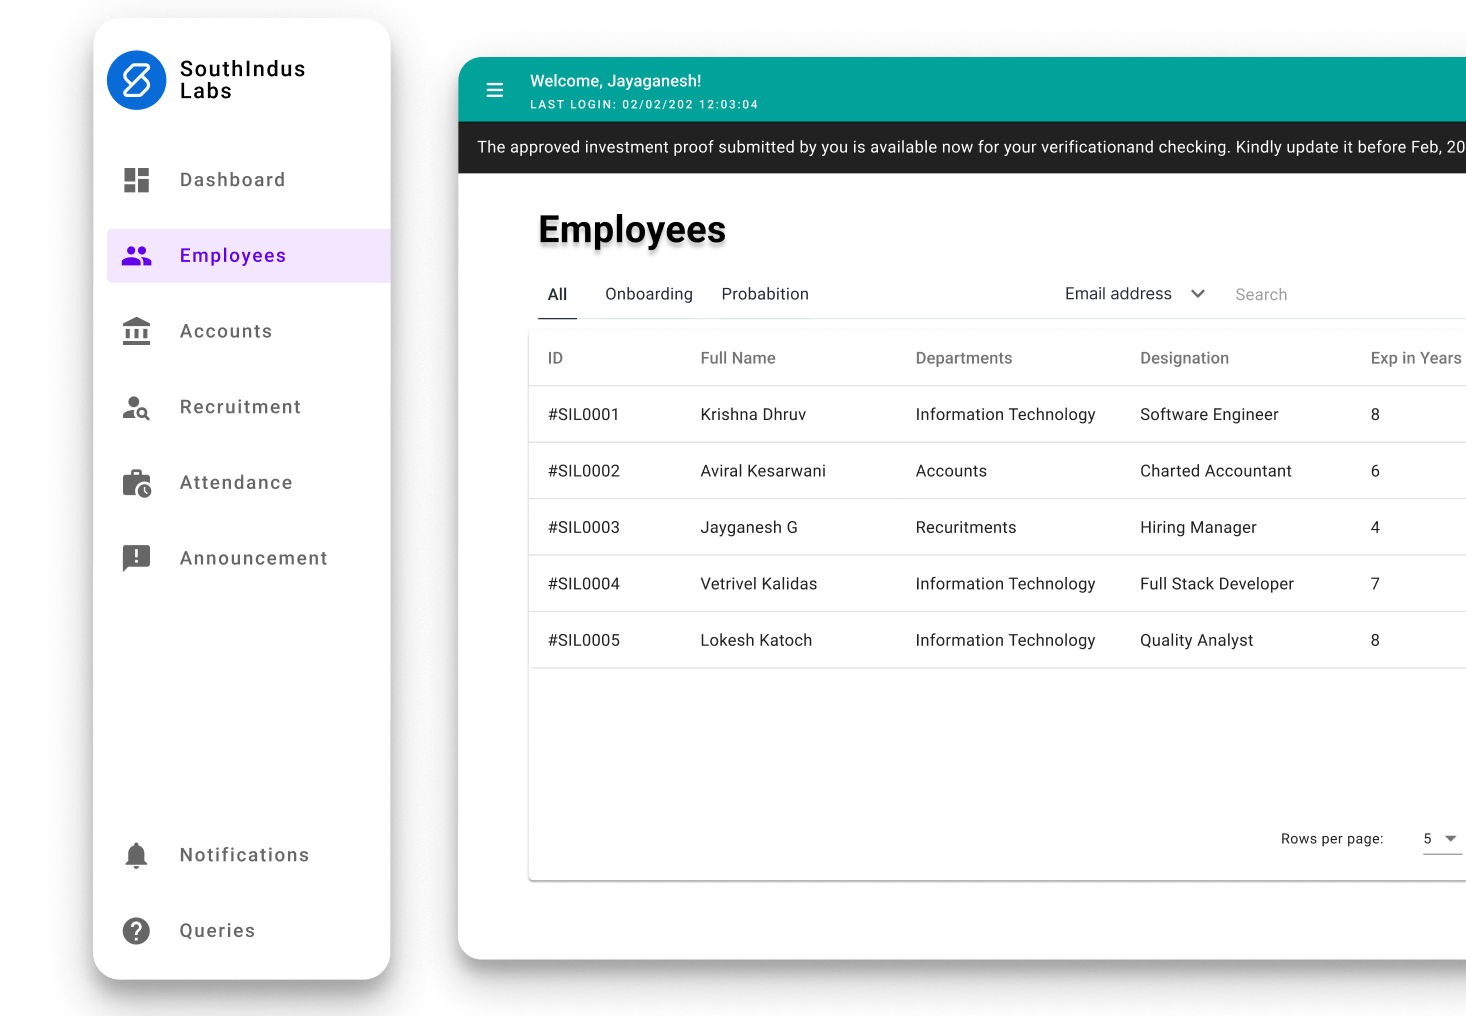Select the Probabition tab
Viewport: 1466px width, 1016px height.
764,293
